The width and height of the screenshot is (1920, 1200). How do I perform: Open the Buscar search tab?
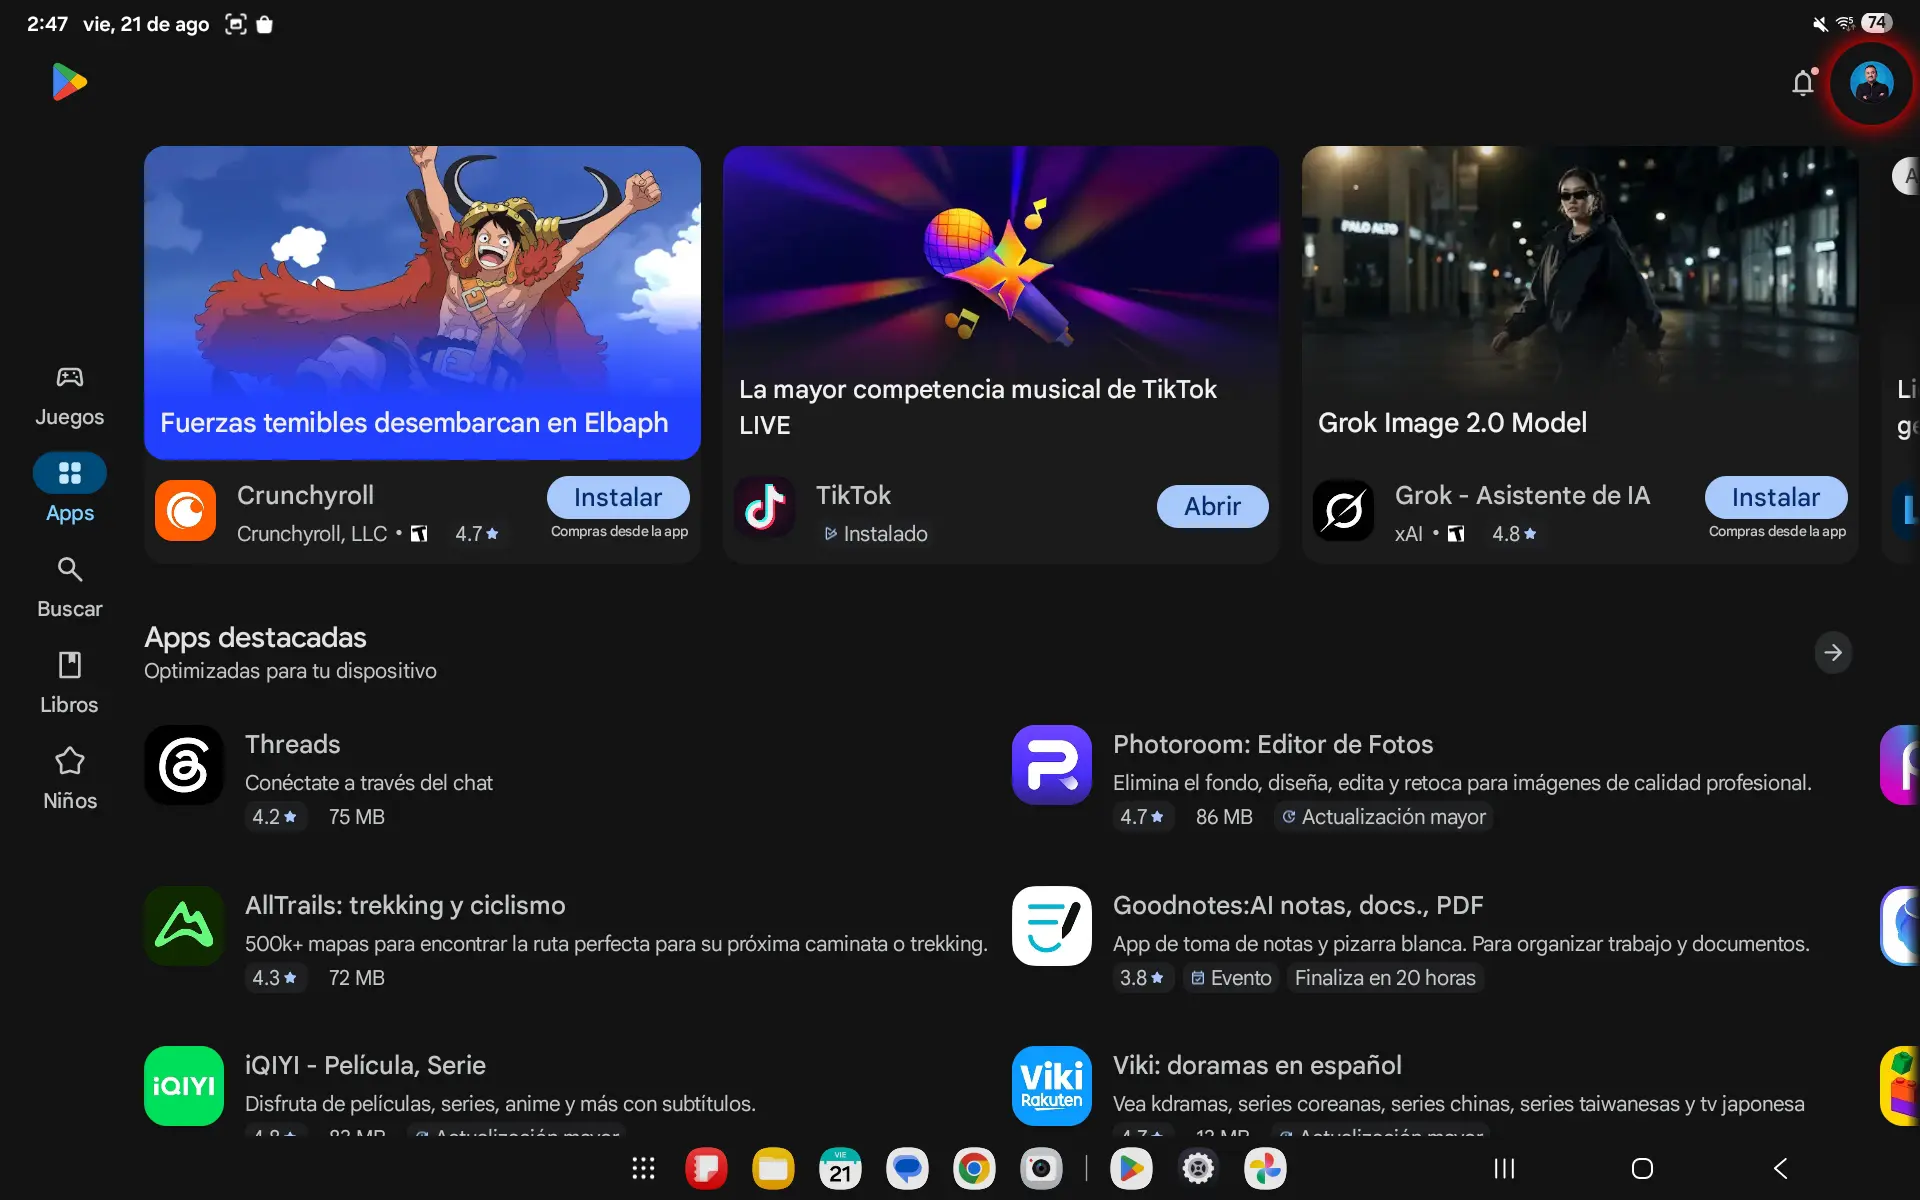[x=69, y=588]
